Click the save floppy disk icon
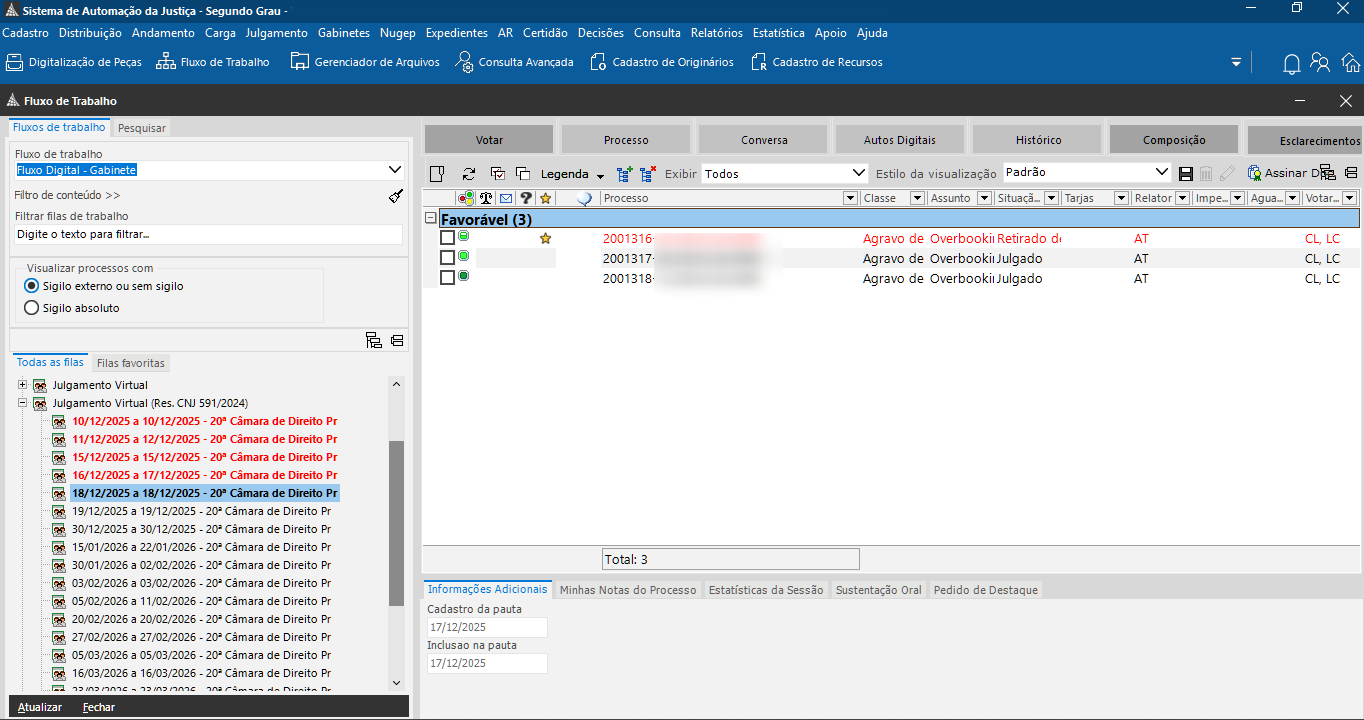1364x720 pixels. [1186, 174]
